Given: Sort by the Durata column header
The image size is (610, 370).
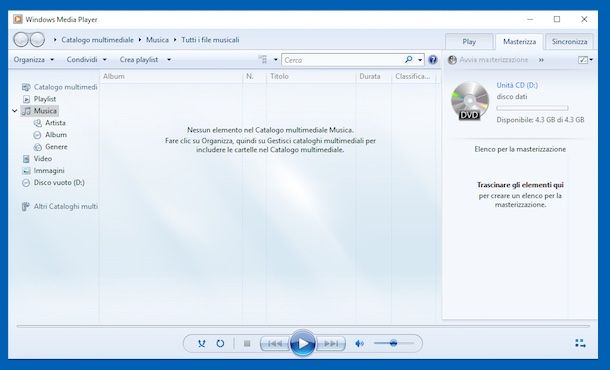Looking at the screenshot, I should pyautogui.click(x=373, y=76).
